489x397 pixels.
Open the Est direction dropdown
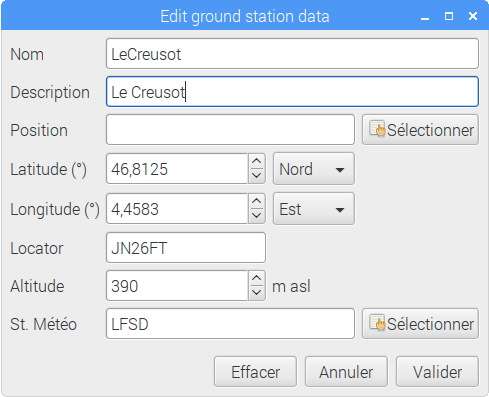314,209
